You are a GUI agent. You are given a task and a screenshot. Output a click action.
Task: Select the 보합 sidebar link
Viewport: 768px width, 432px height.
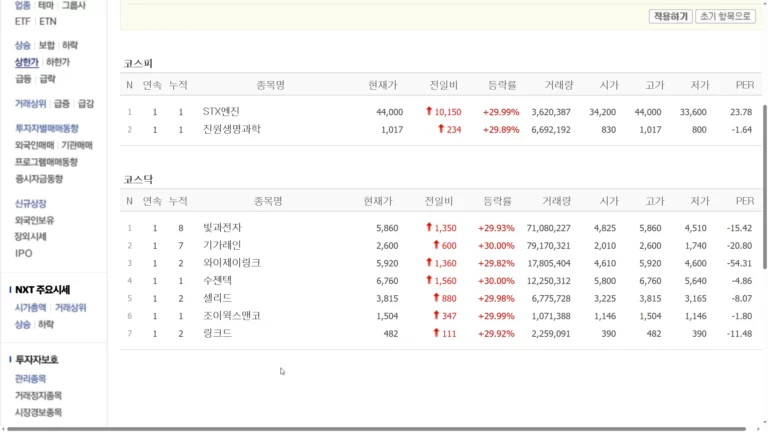pyautogui.click(x=47, y=45)
